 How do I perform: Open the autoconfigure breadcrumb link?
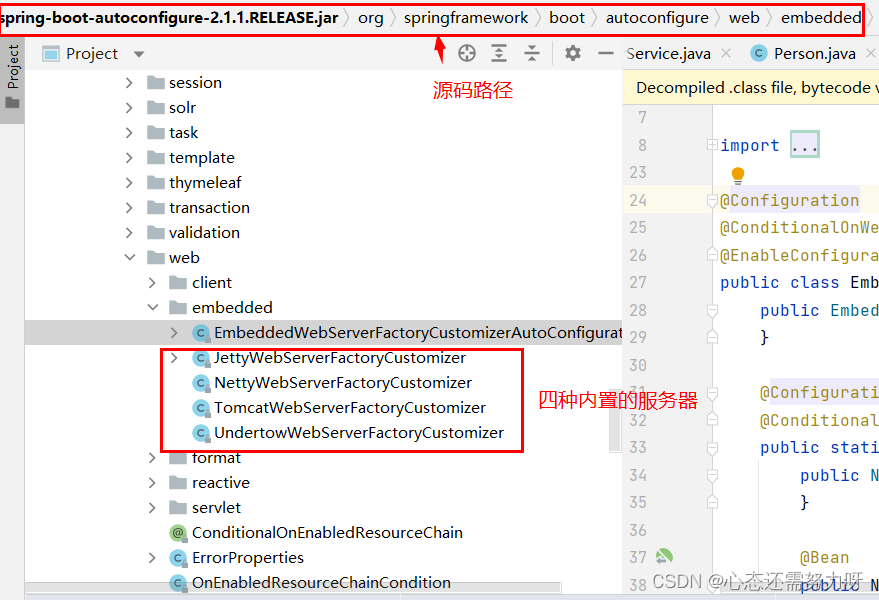pyautogui.click(x=657, y=17)
